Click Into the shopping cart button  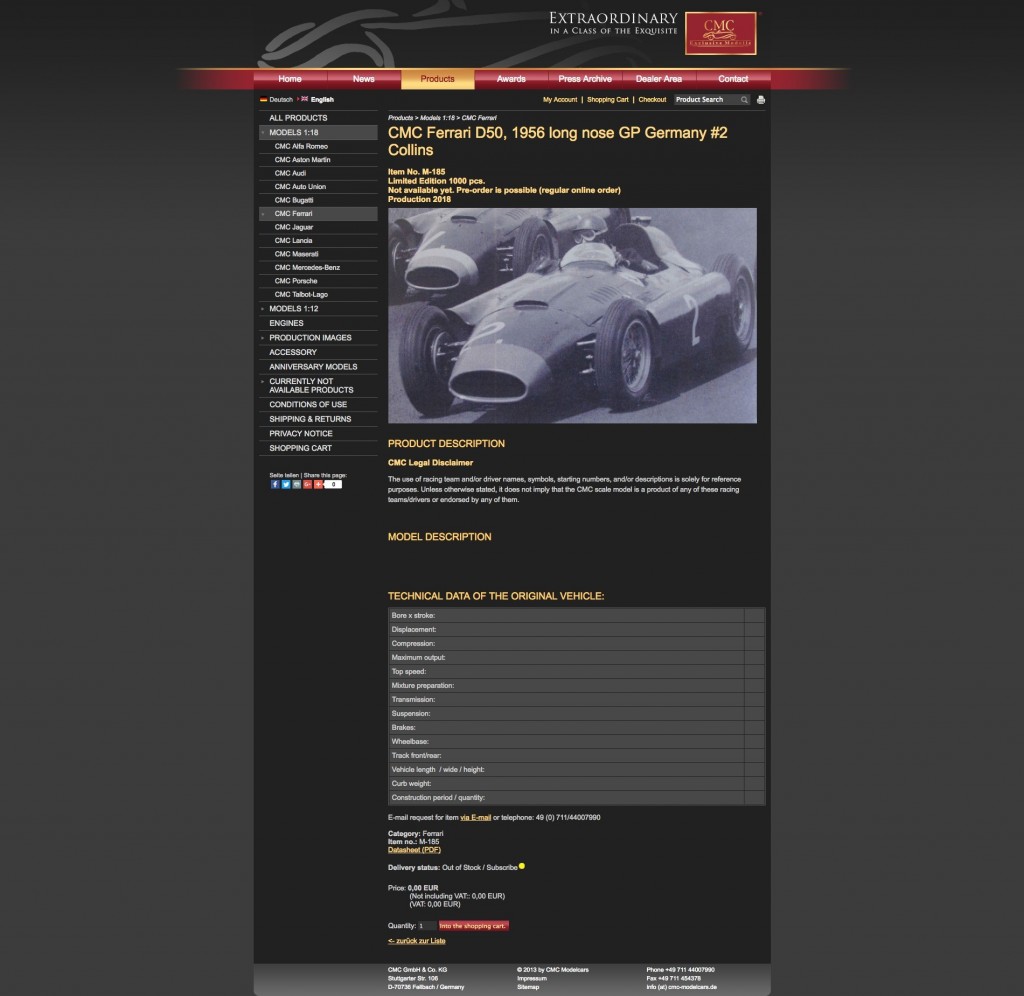click(x=473, y=926)
